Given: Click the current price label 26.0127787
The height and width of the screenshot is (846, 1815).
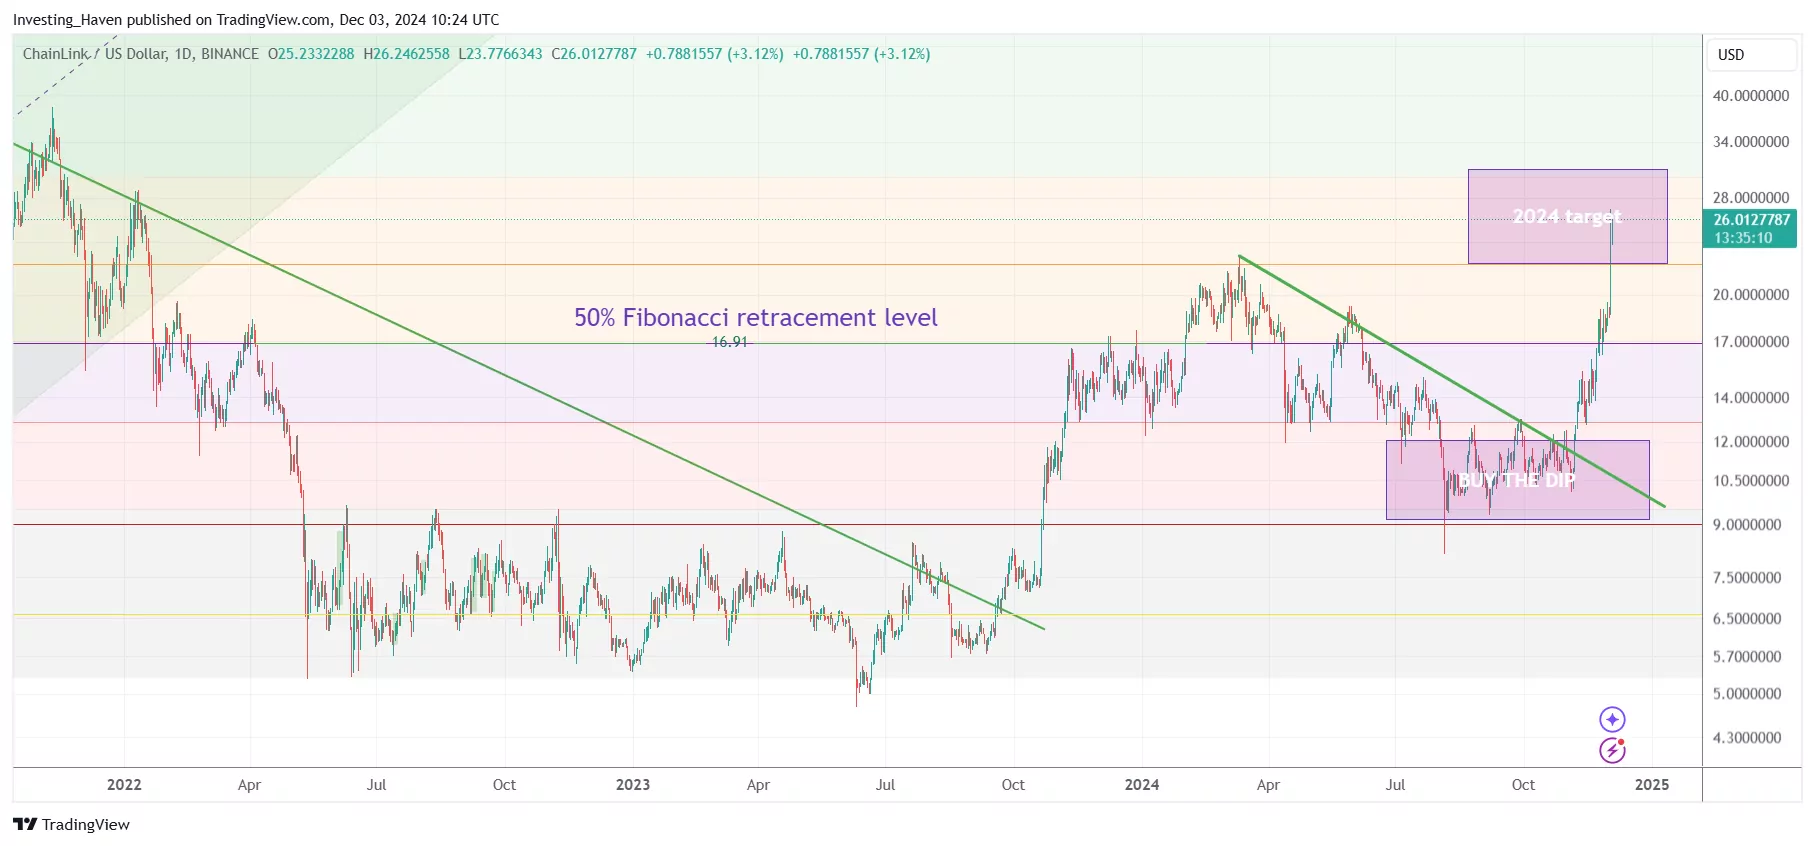Looking at the screenshot, I should coord(1751,220).
